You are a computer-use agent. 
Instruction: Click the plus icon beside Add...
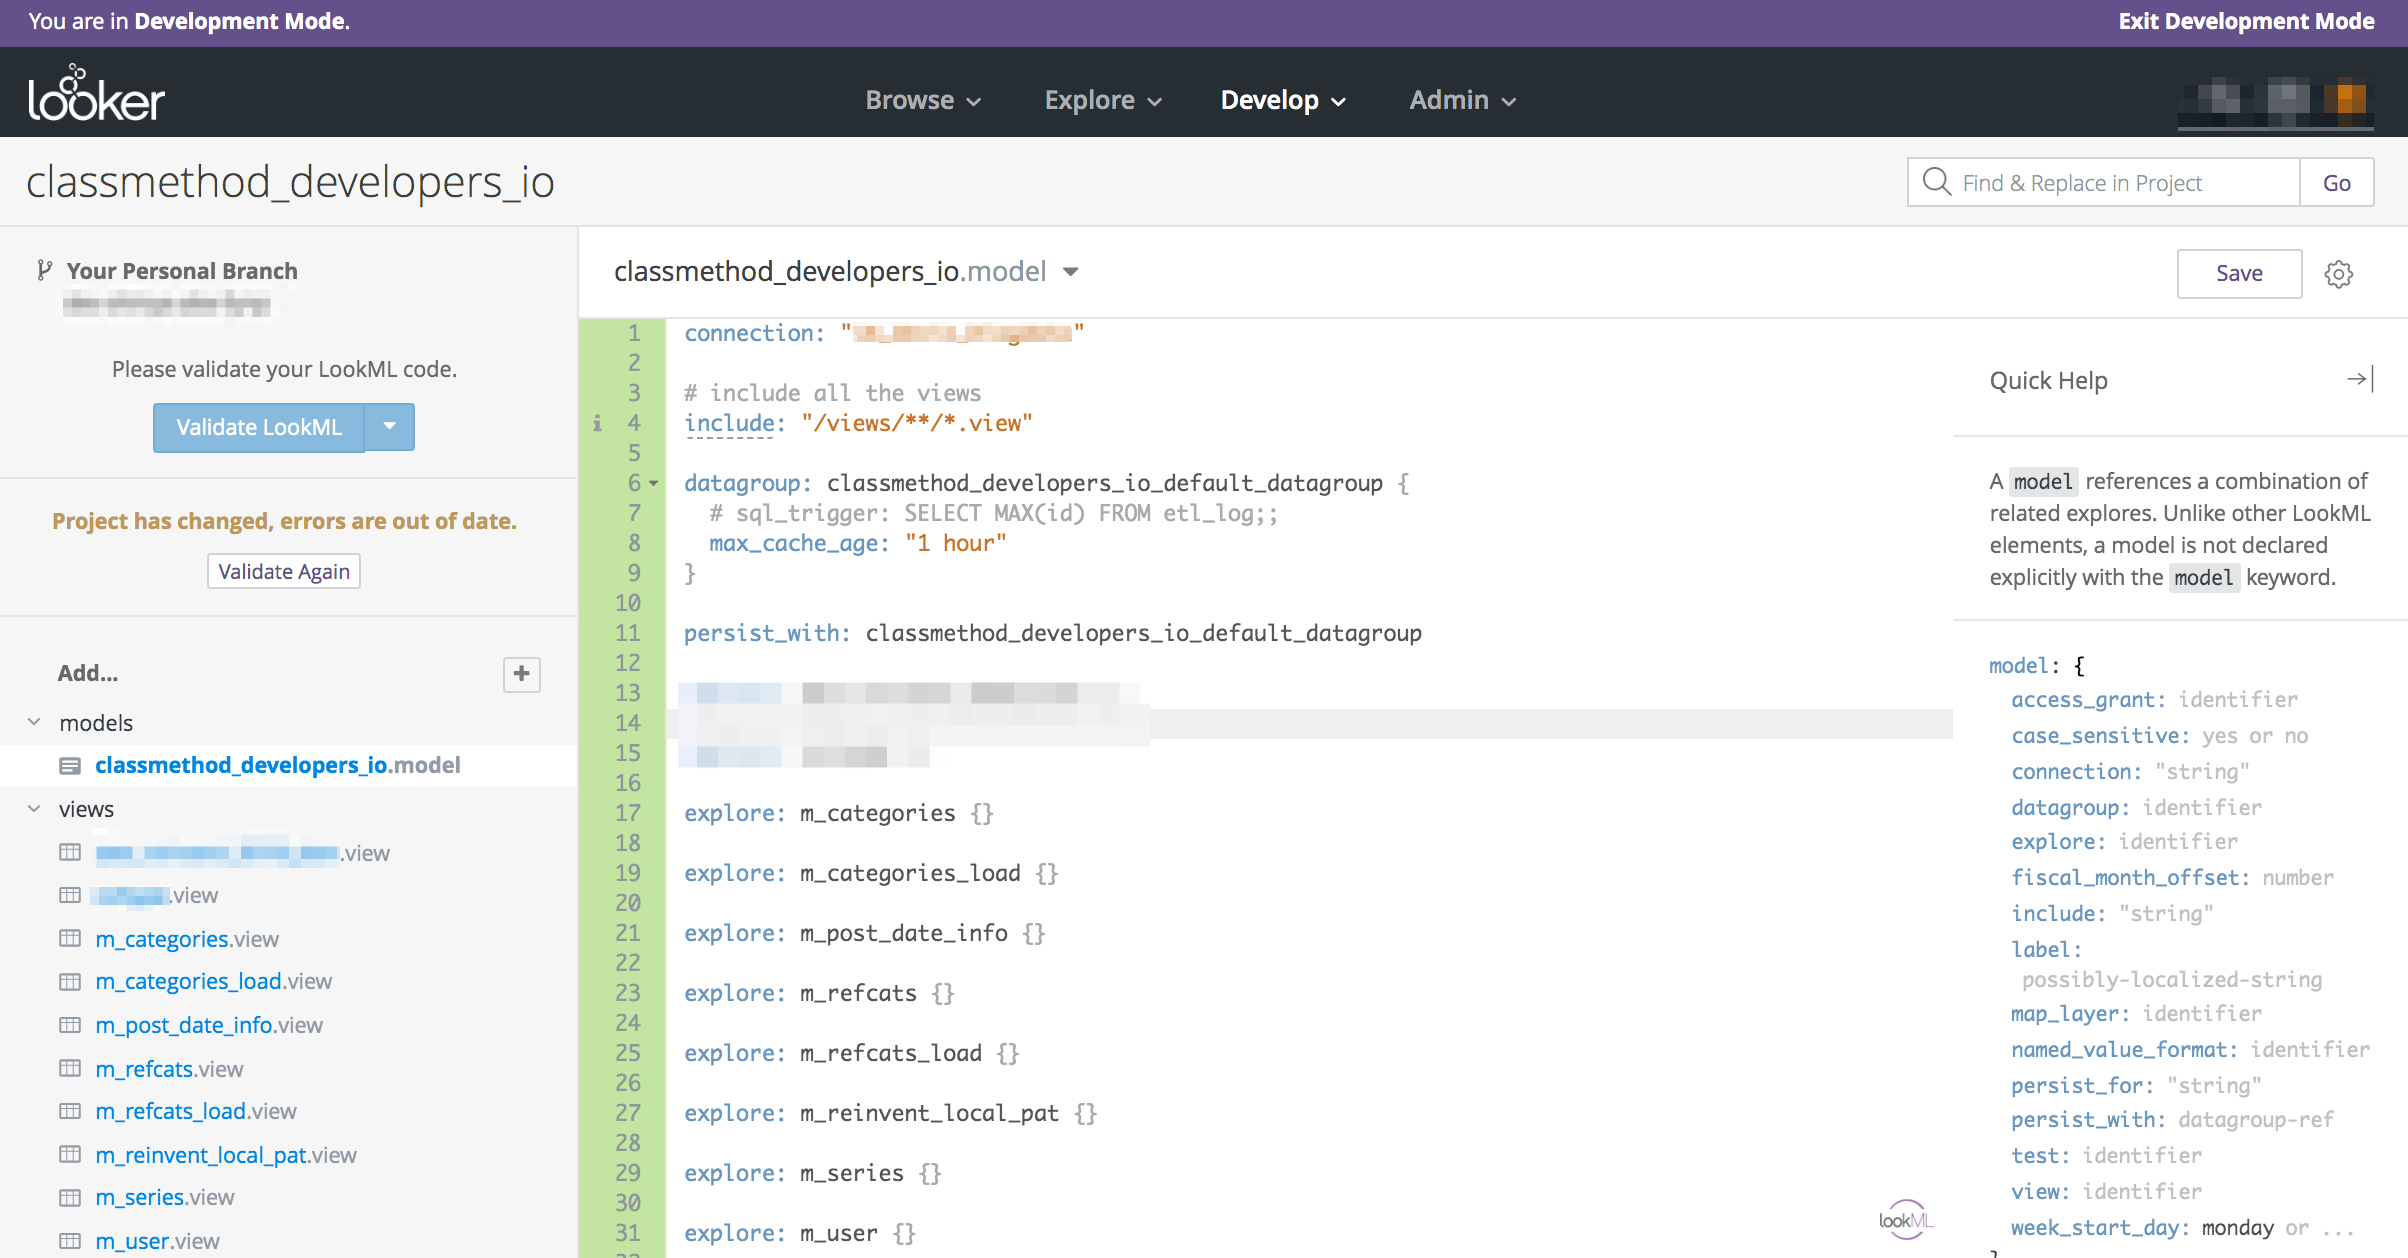tap(521, 674)
